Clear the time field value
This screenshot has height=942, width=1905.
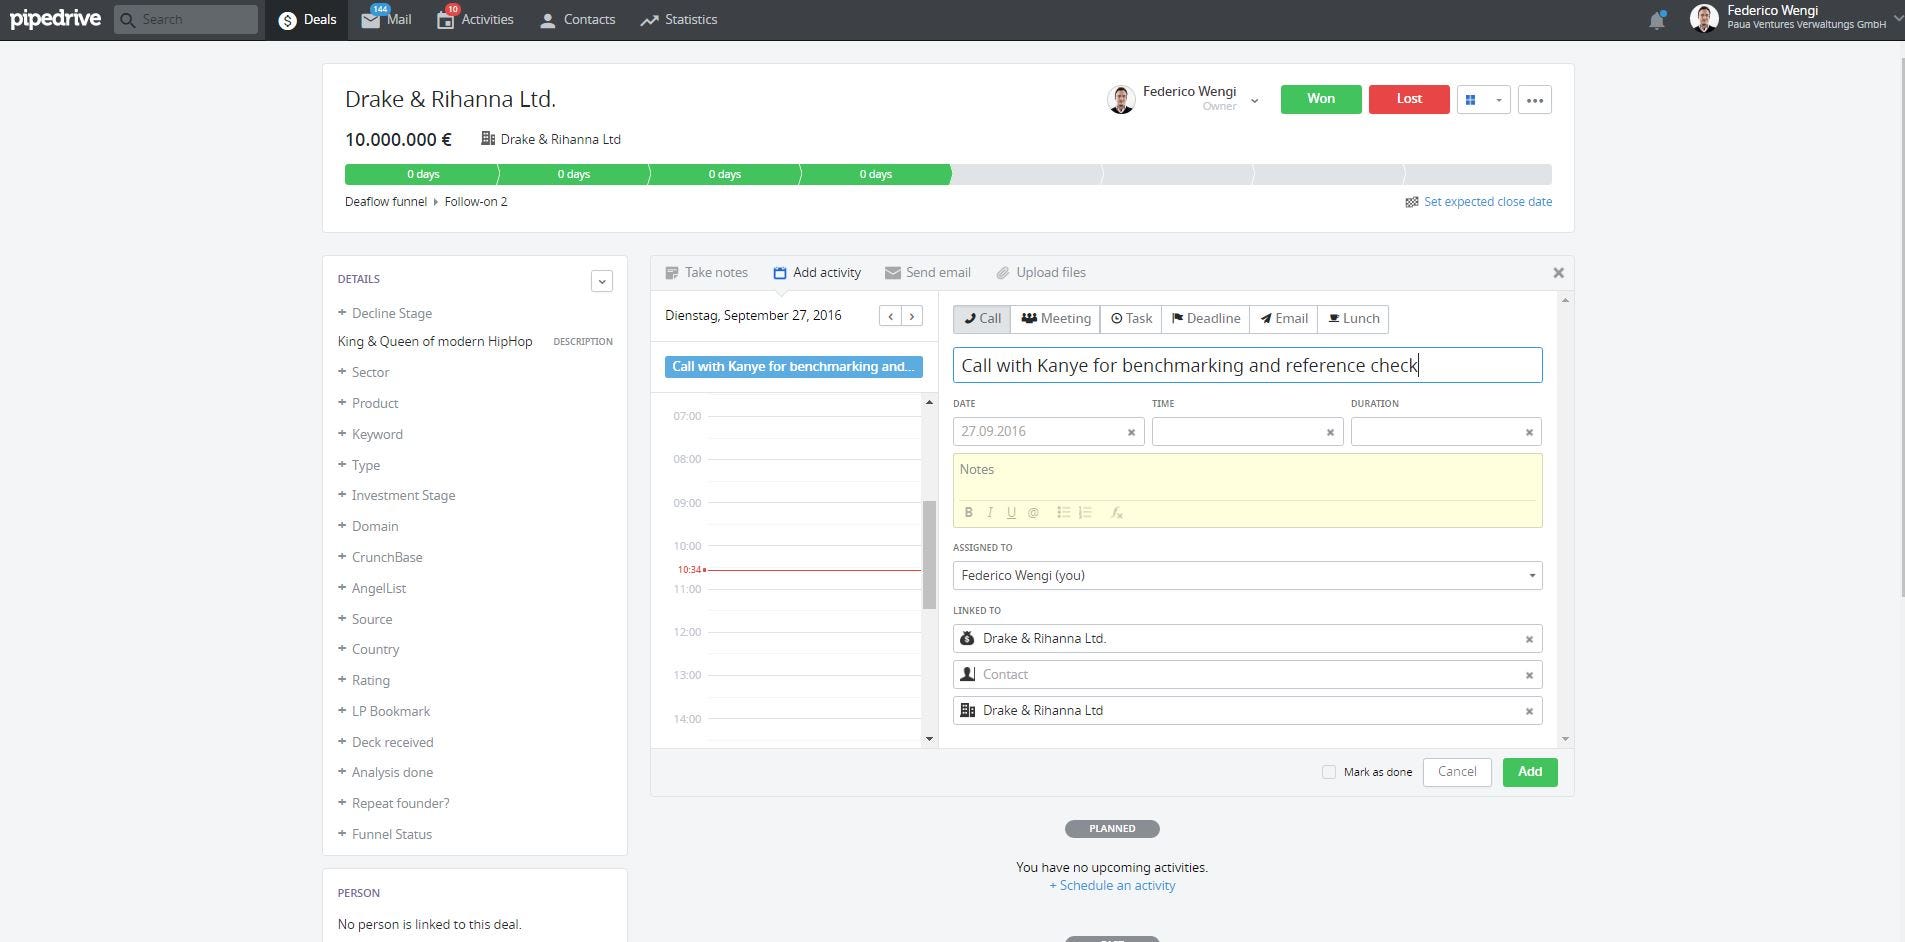pyautogui.click(x=1330, y=432)
